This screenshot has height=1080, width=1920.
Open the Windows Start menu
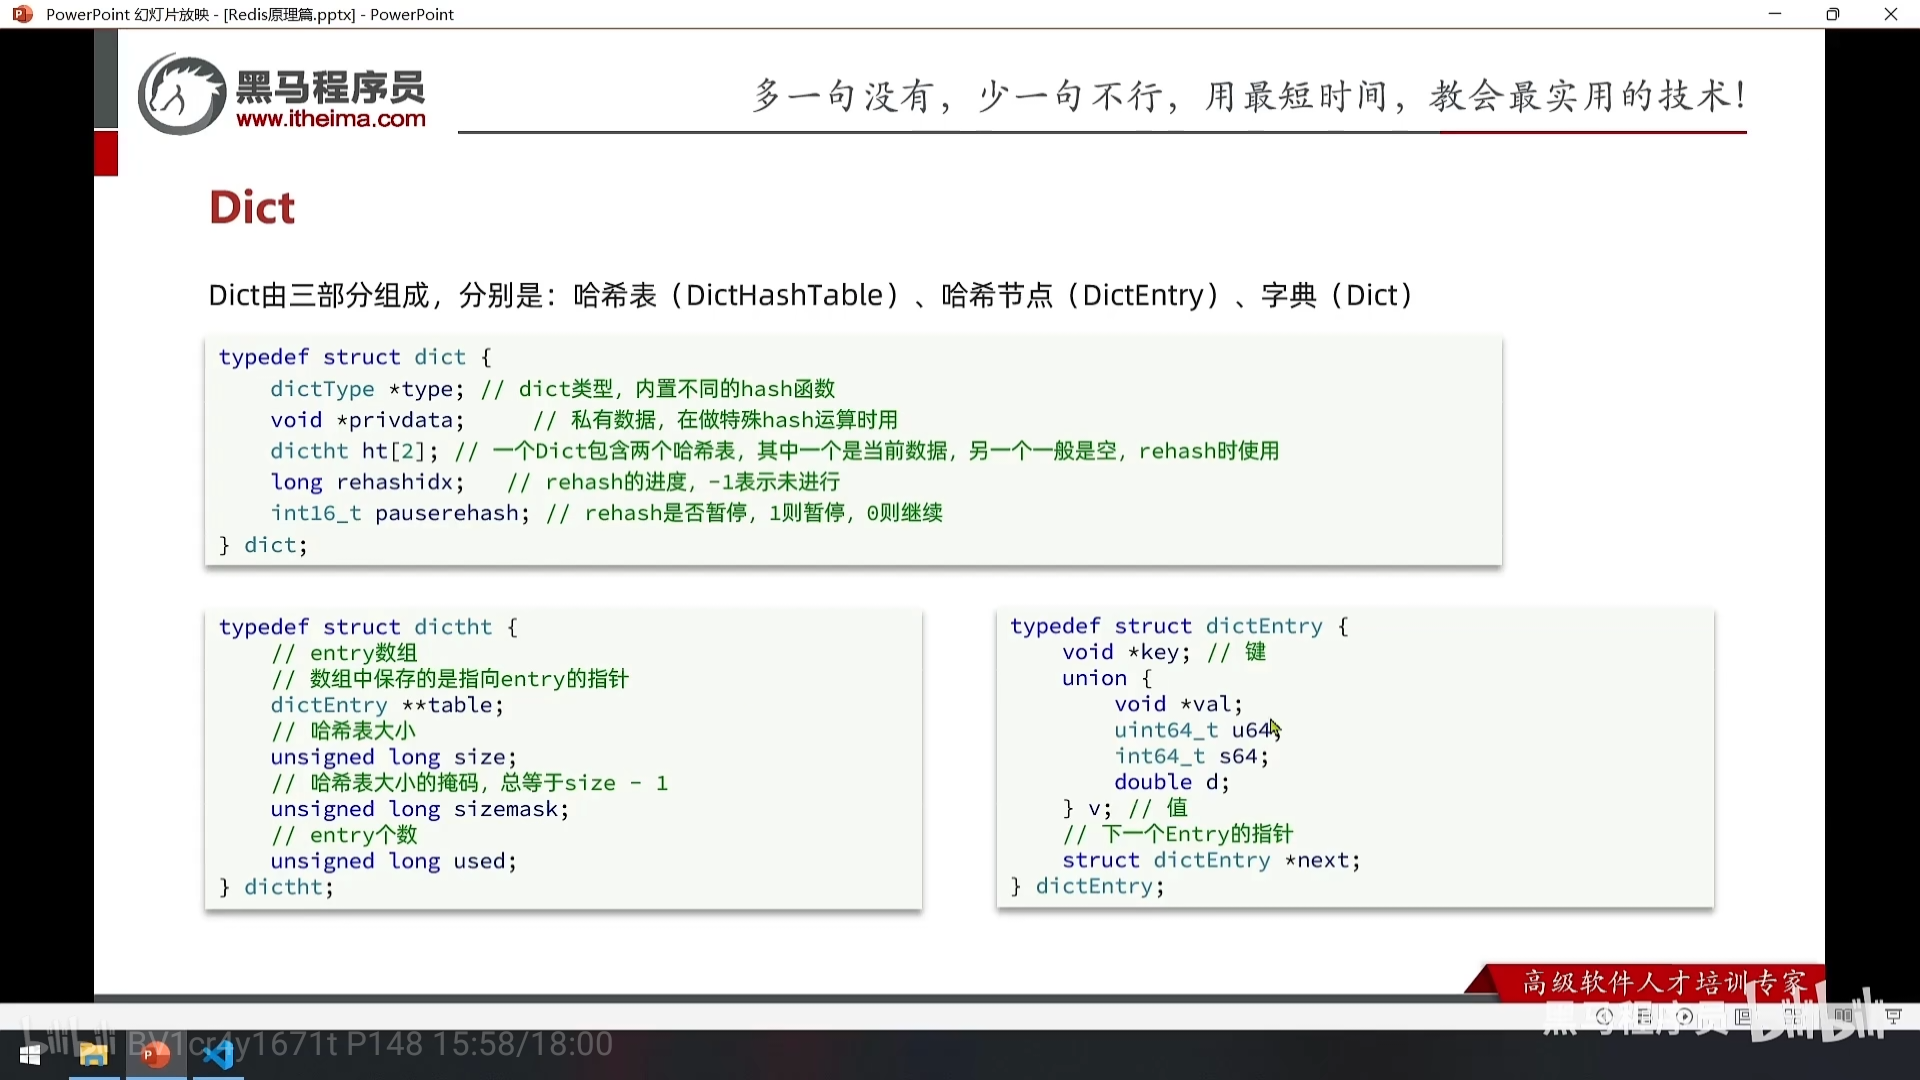click(30, 1055)
